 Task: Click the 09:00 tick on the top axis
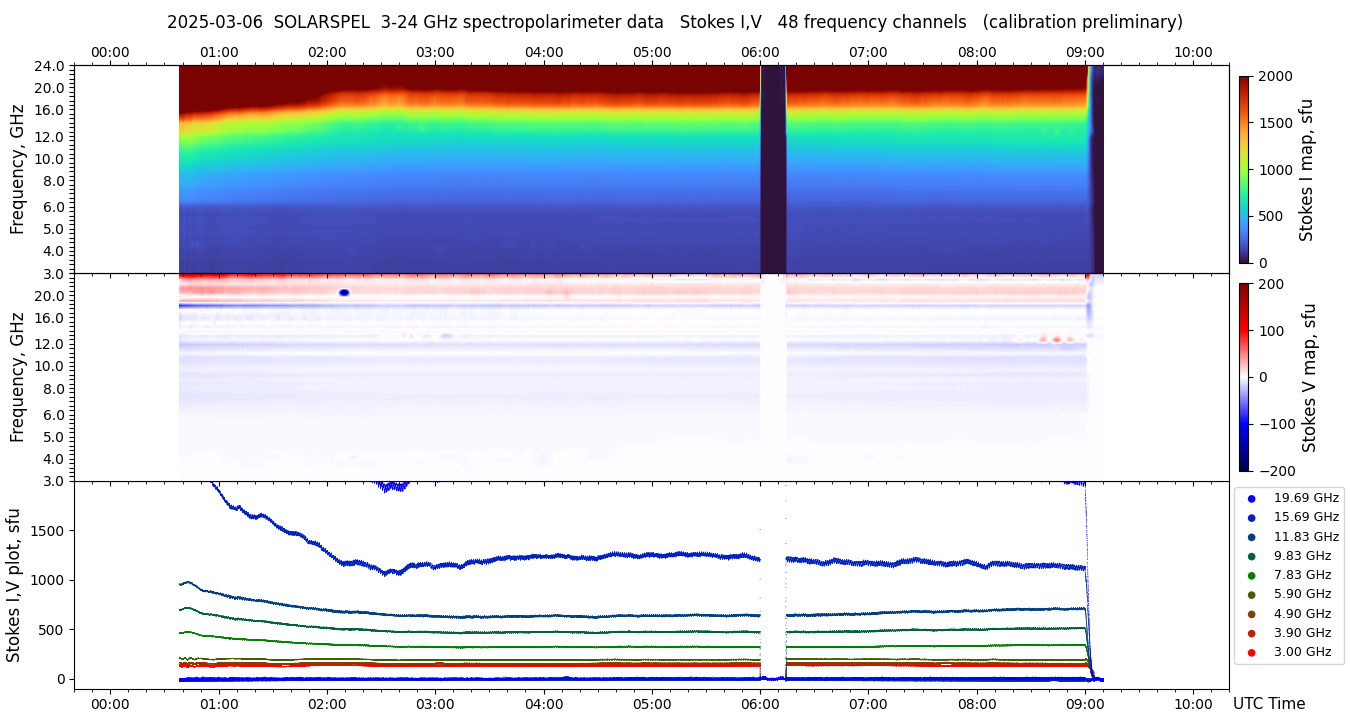(x=1085, y=52)
